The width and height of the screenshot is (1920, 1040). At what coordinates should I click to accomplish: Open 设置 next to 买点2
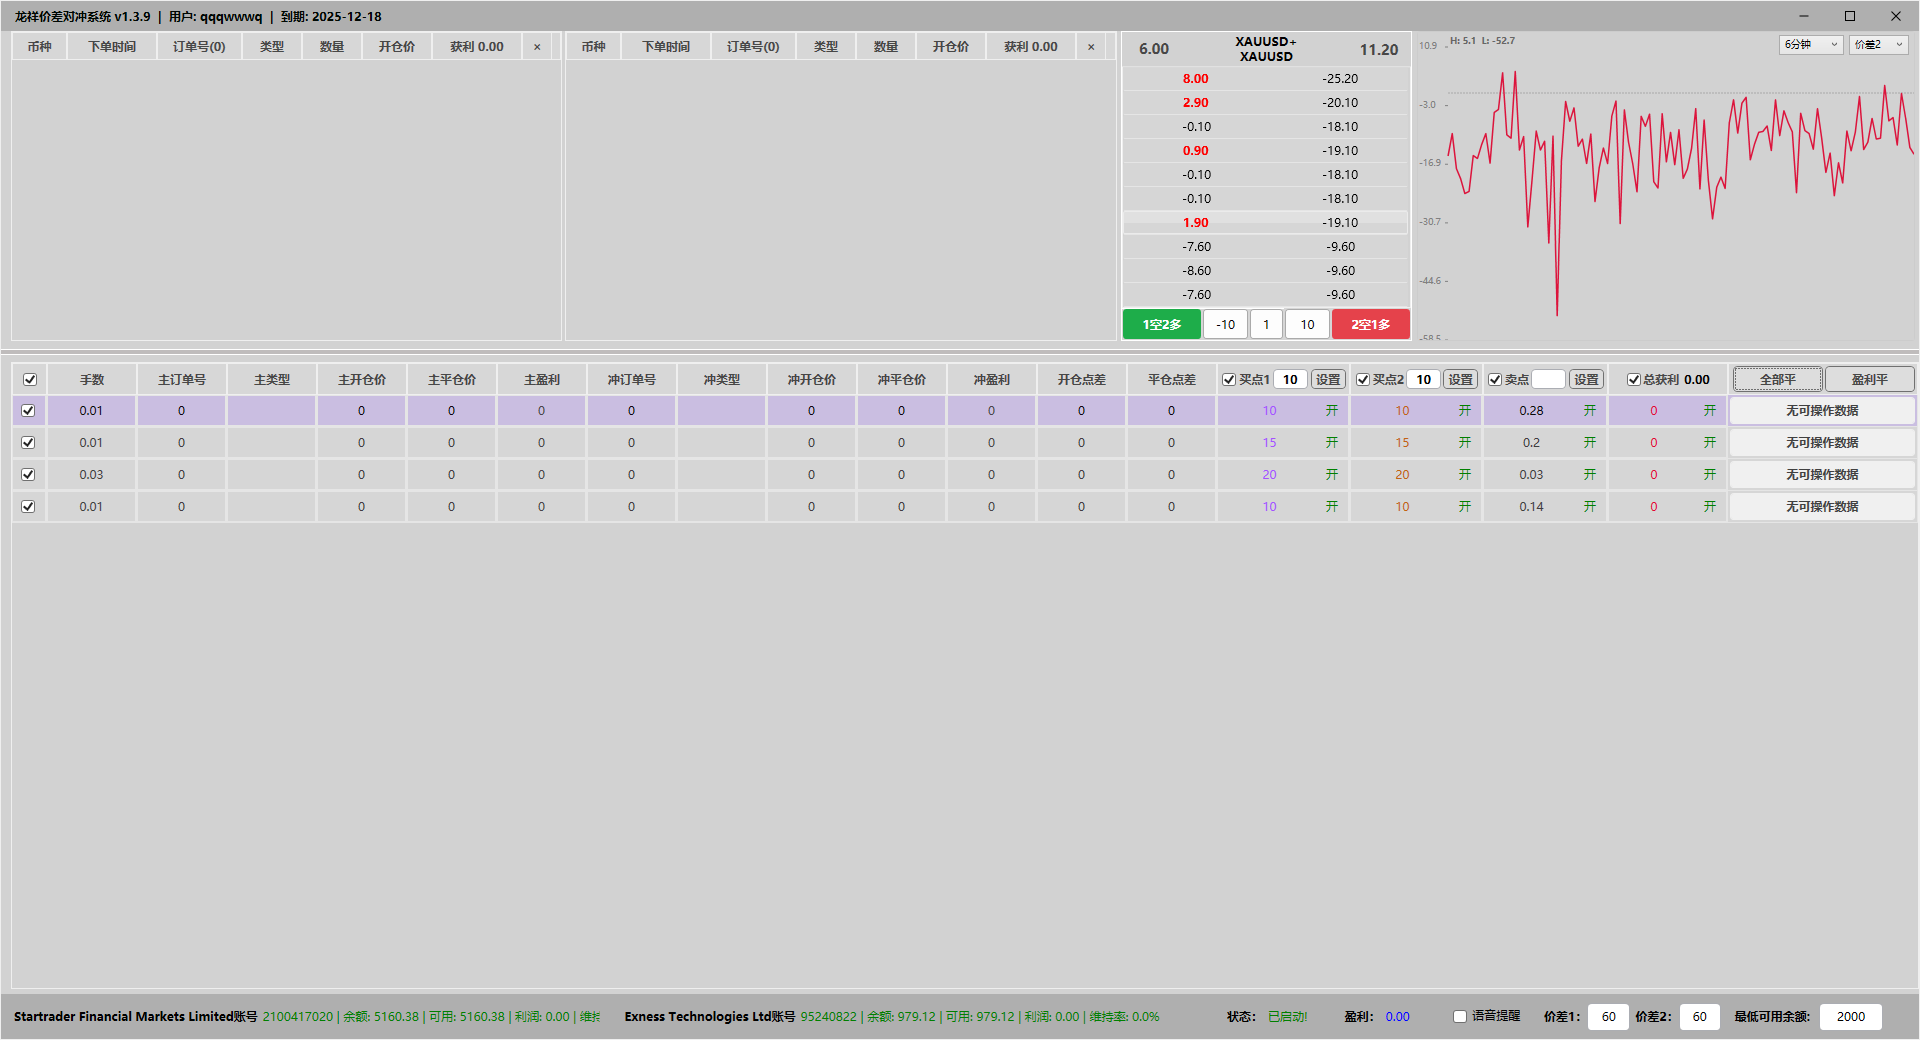point(1460,380)
